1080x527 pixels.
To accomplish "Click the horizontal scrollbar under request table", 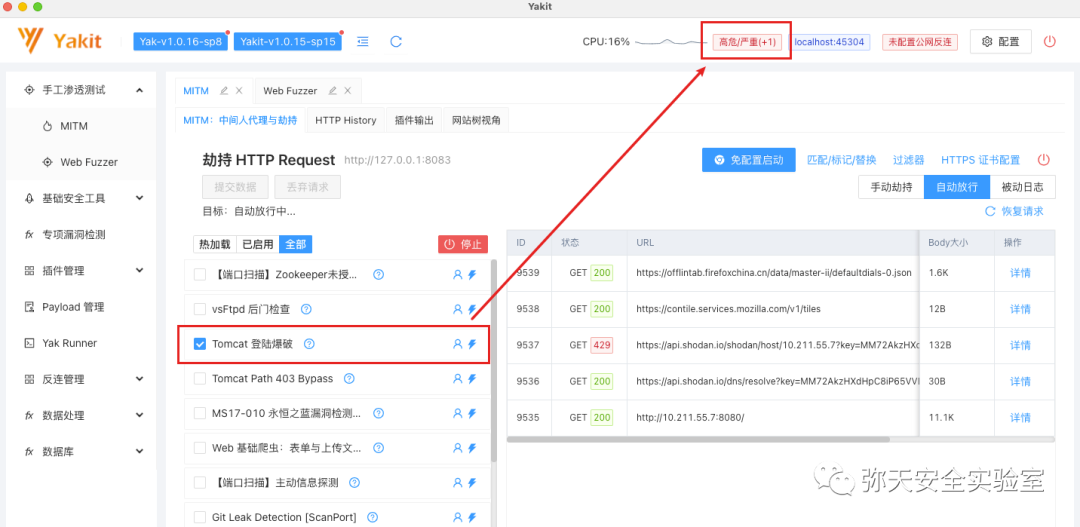I will tap(698, 439).
